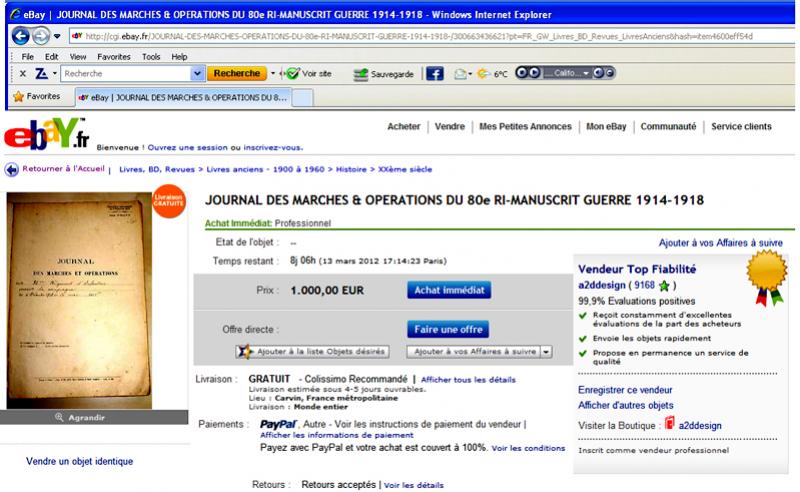800x492 pixels.
Task: Open the arrow next to Recherche button
Action: (x=272, y=73)
